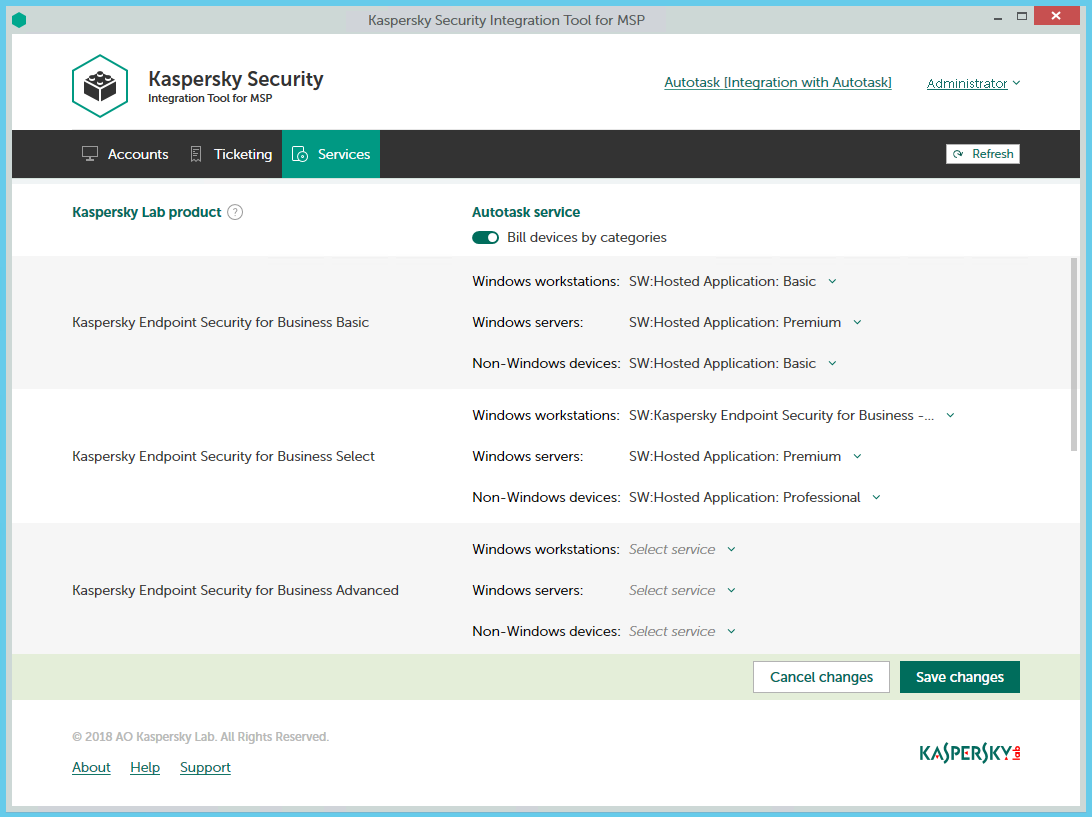Click the Refresh button

coord(982,154)
